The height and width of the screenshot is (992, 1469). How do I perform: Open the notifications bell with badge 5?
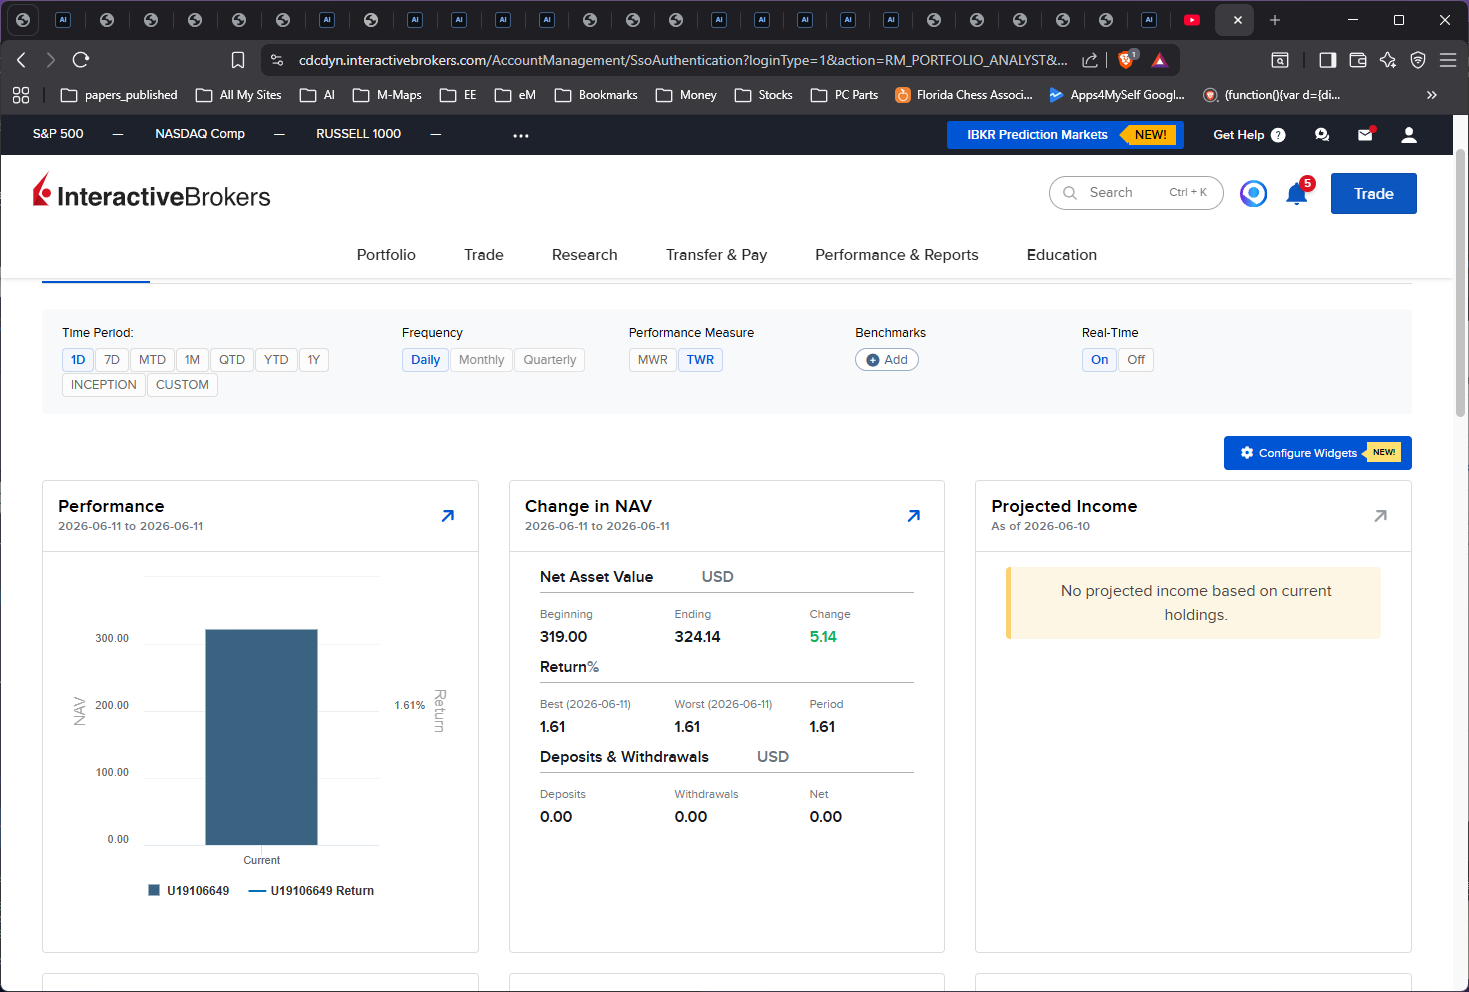click(1297, 193)
